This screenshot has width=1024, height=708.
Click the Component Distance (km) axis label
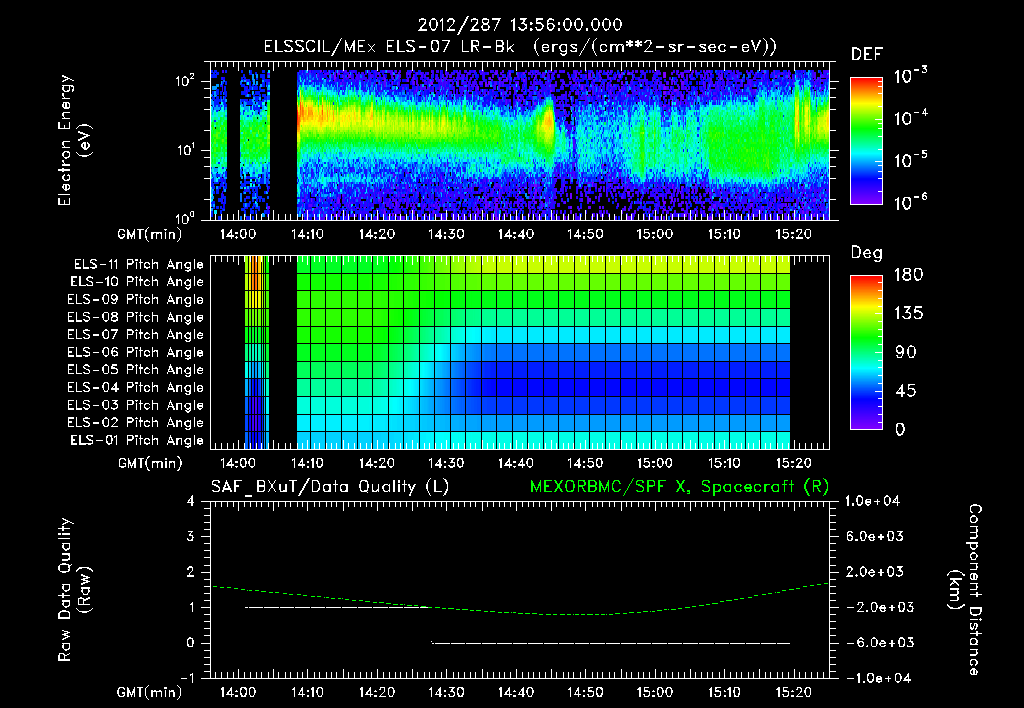(x=965, y=590)
